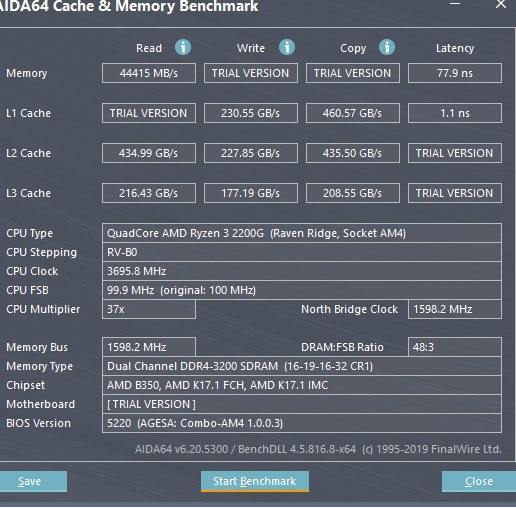Click the CPU Multiplier 37x field
The image size is (516, 508).
149,309
